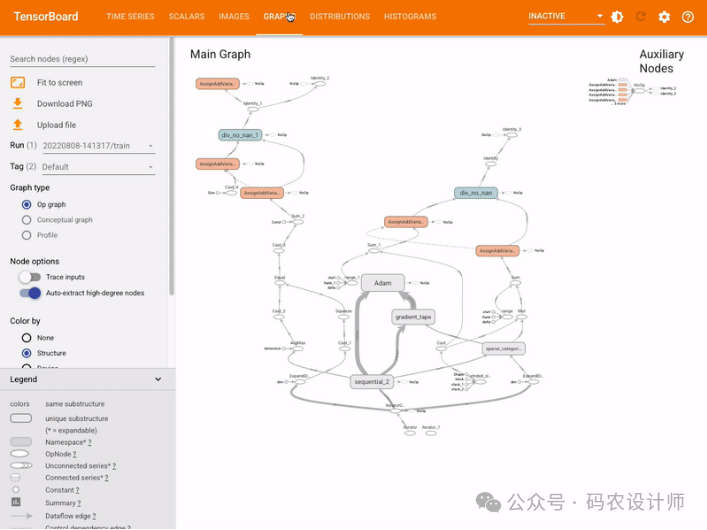Click the Identity_3 op node
Image resolution: width=707 pixels, height=530 pixels.
point(512,135)
